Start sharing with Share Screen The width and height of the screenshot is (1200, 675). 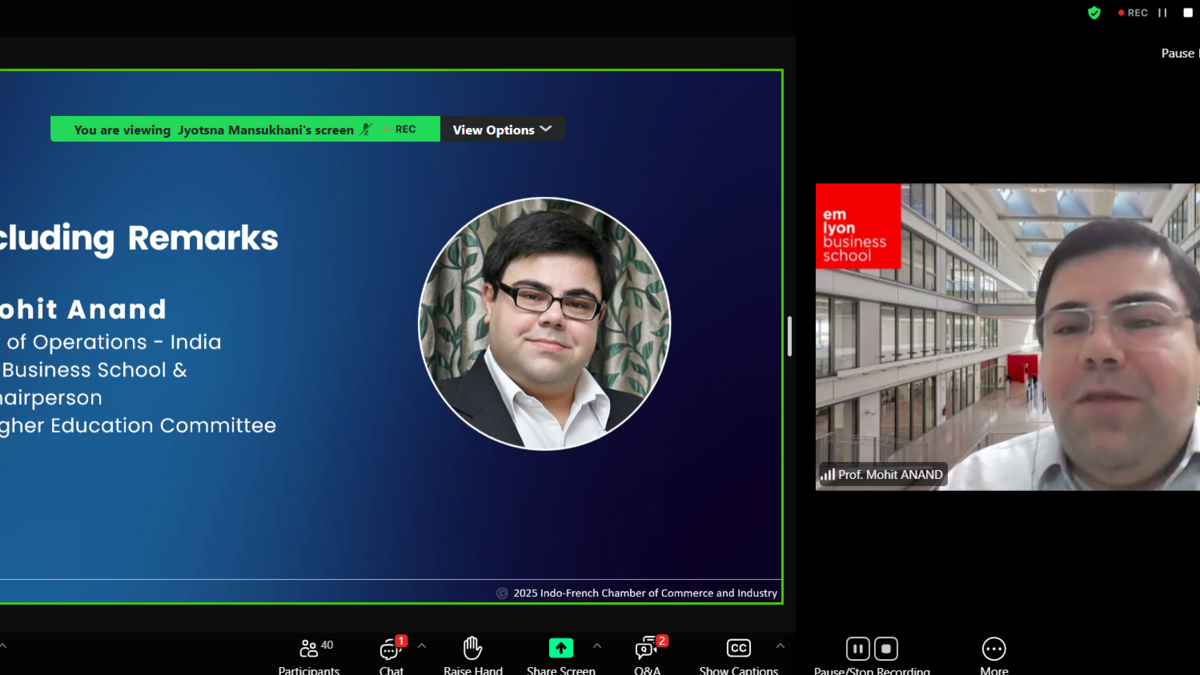[561, 652]
